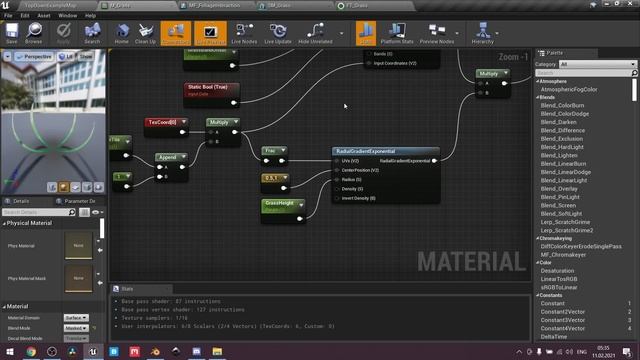640x360 pixels.
Task: Open the Blend Mode Masked dropdown
Action: coord(76,328)
